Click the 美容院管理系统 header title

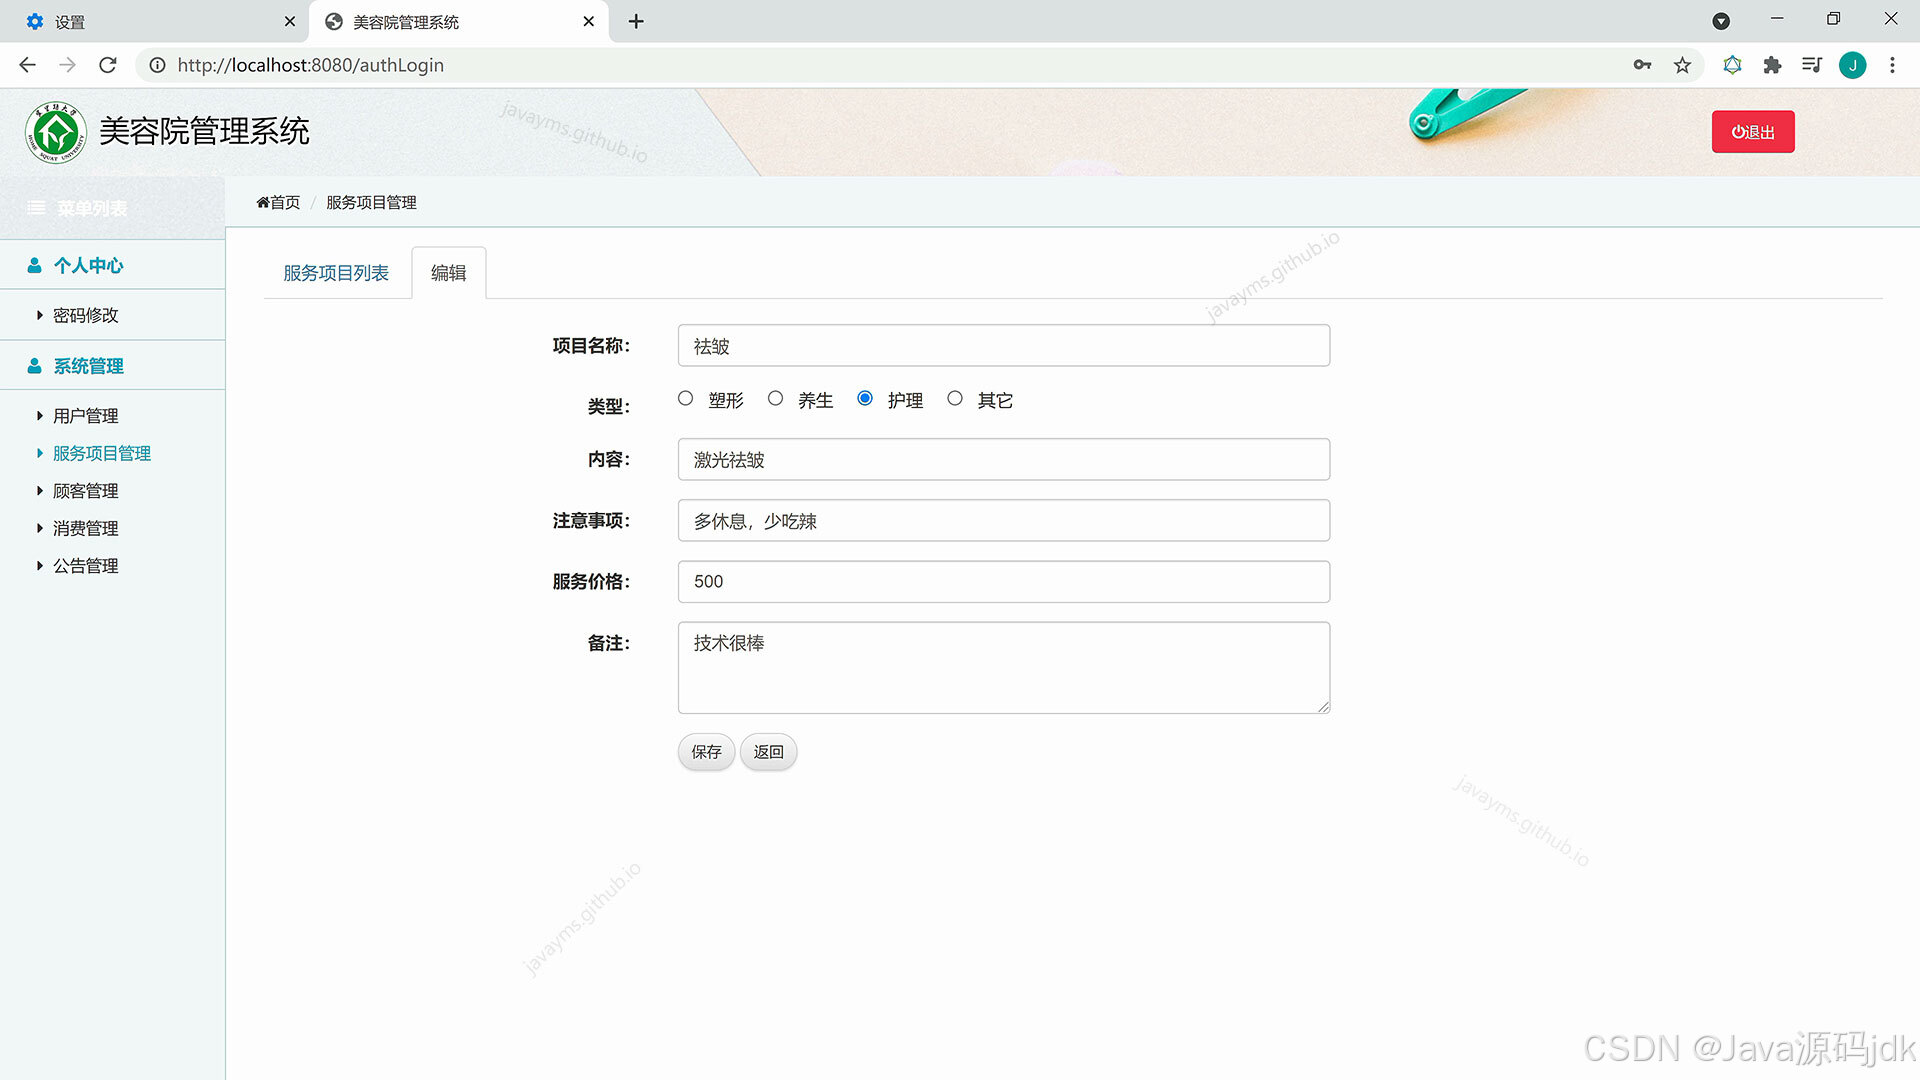pos(204,132)
